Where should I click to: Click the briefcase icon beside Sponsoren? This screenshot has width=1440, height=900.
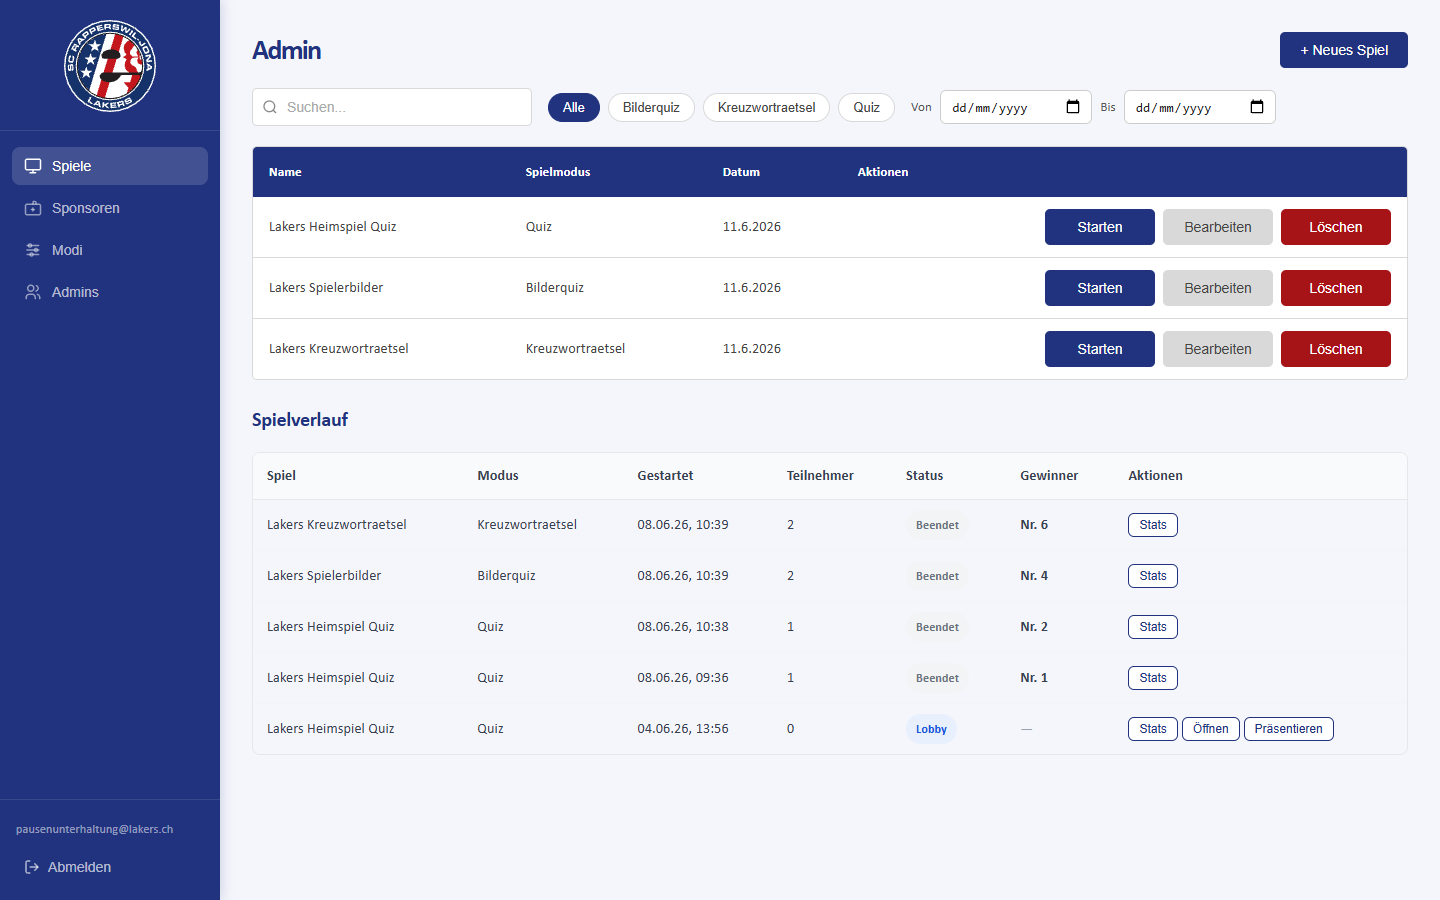pos(33,208)
